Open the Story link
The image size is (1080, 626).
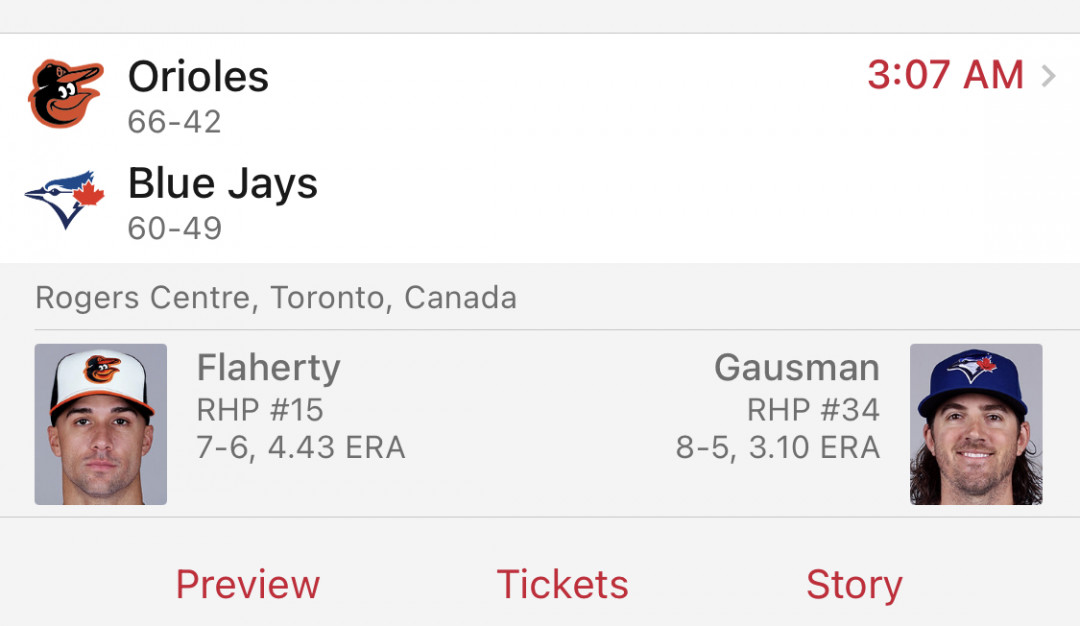pyautogui.click(x=854, y=586)
